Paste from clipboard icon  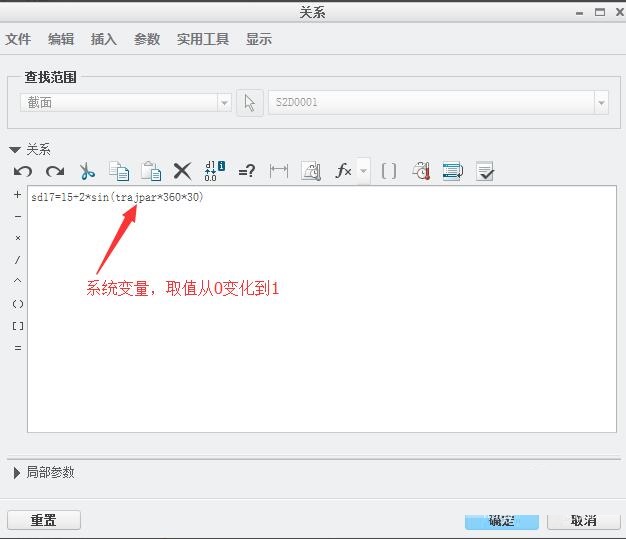pyautogui.click(x=151, y=172)
